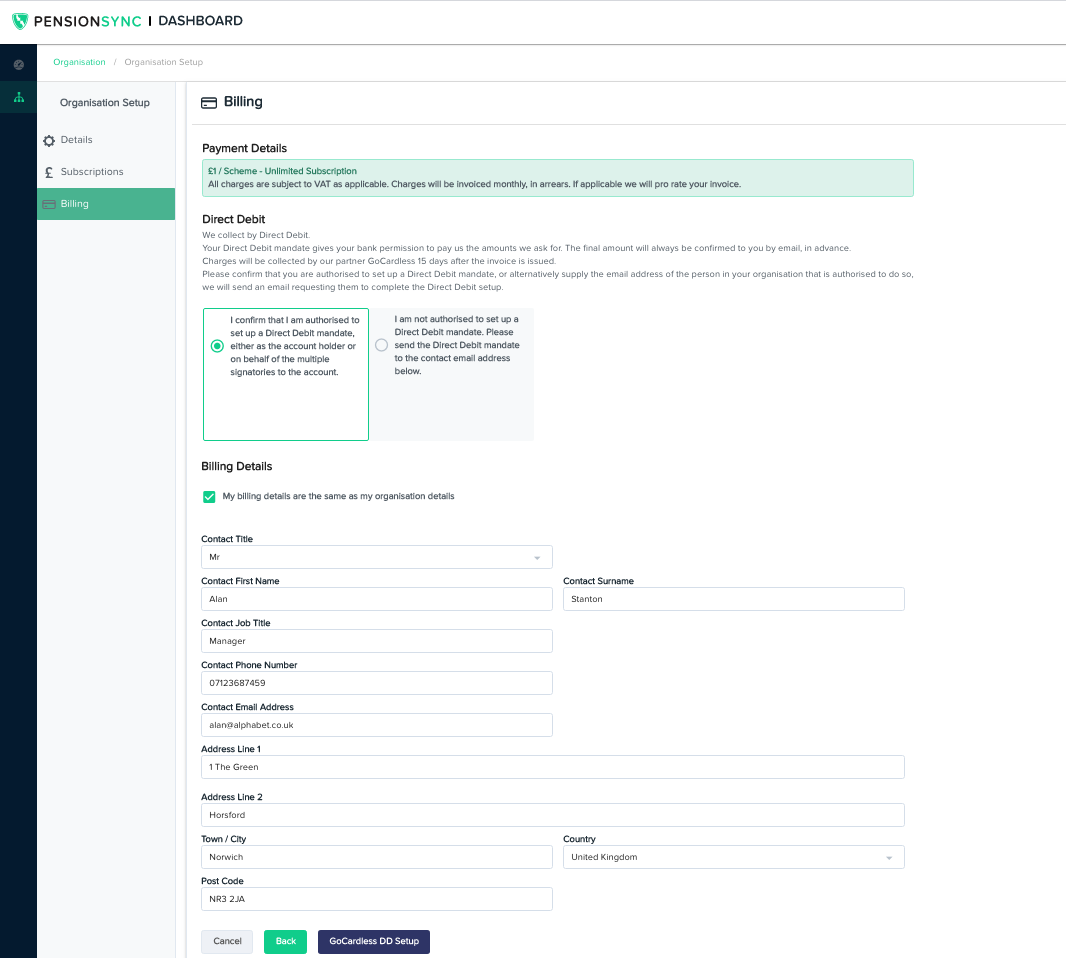
Task: Click the green Back button
Action: coord(285,941)
